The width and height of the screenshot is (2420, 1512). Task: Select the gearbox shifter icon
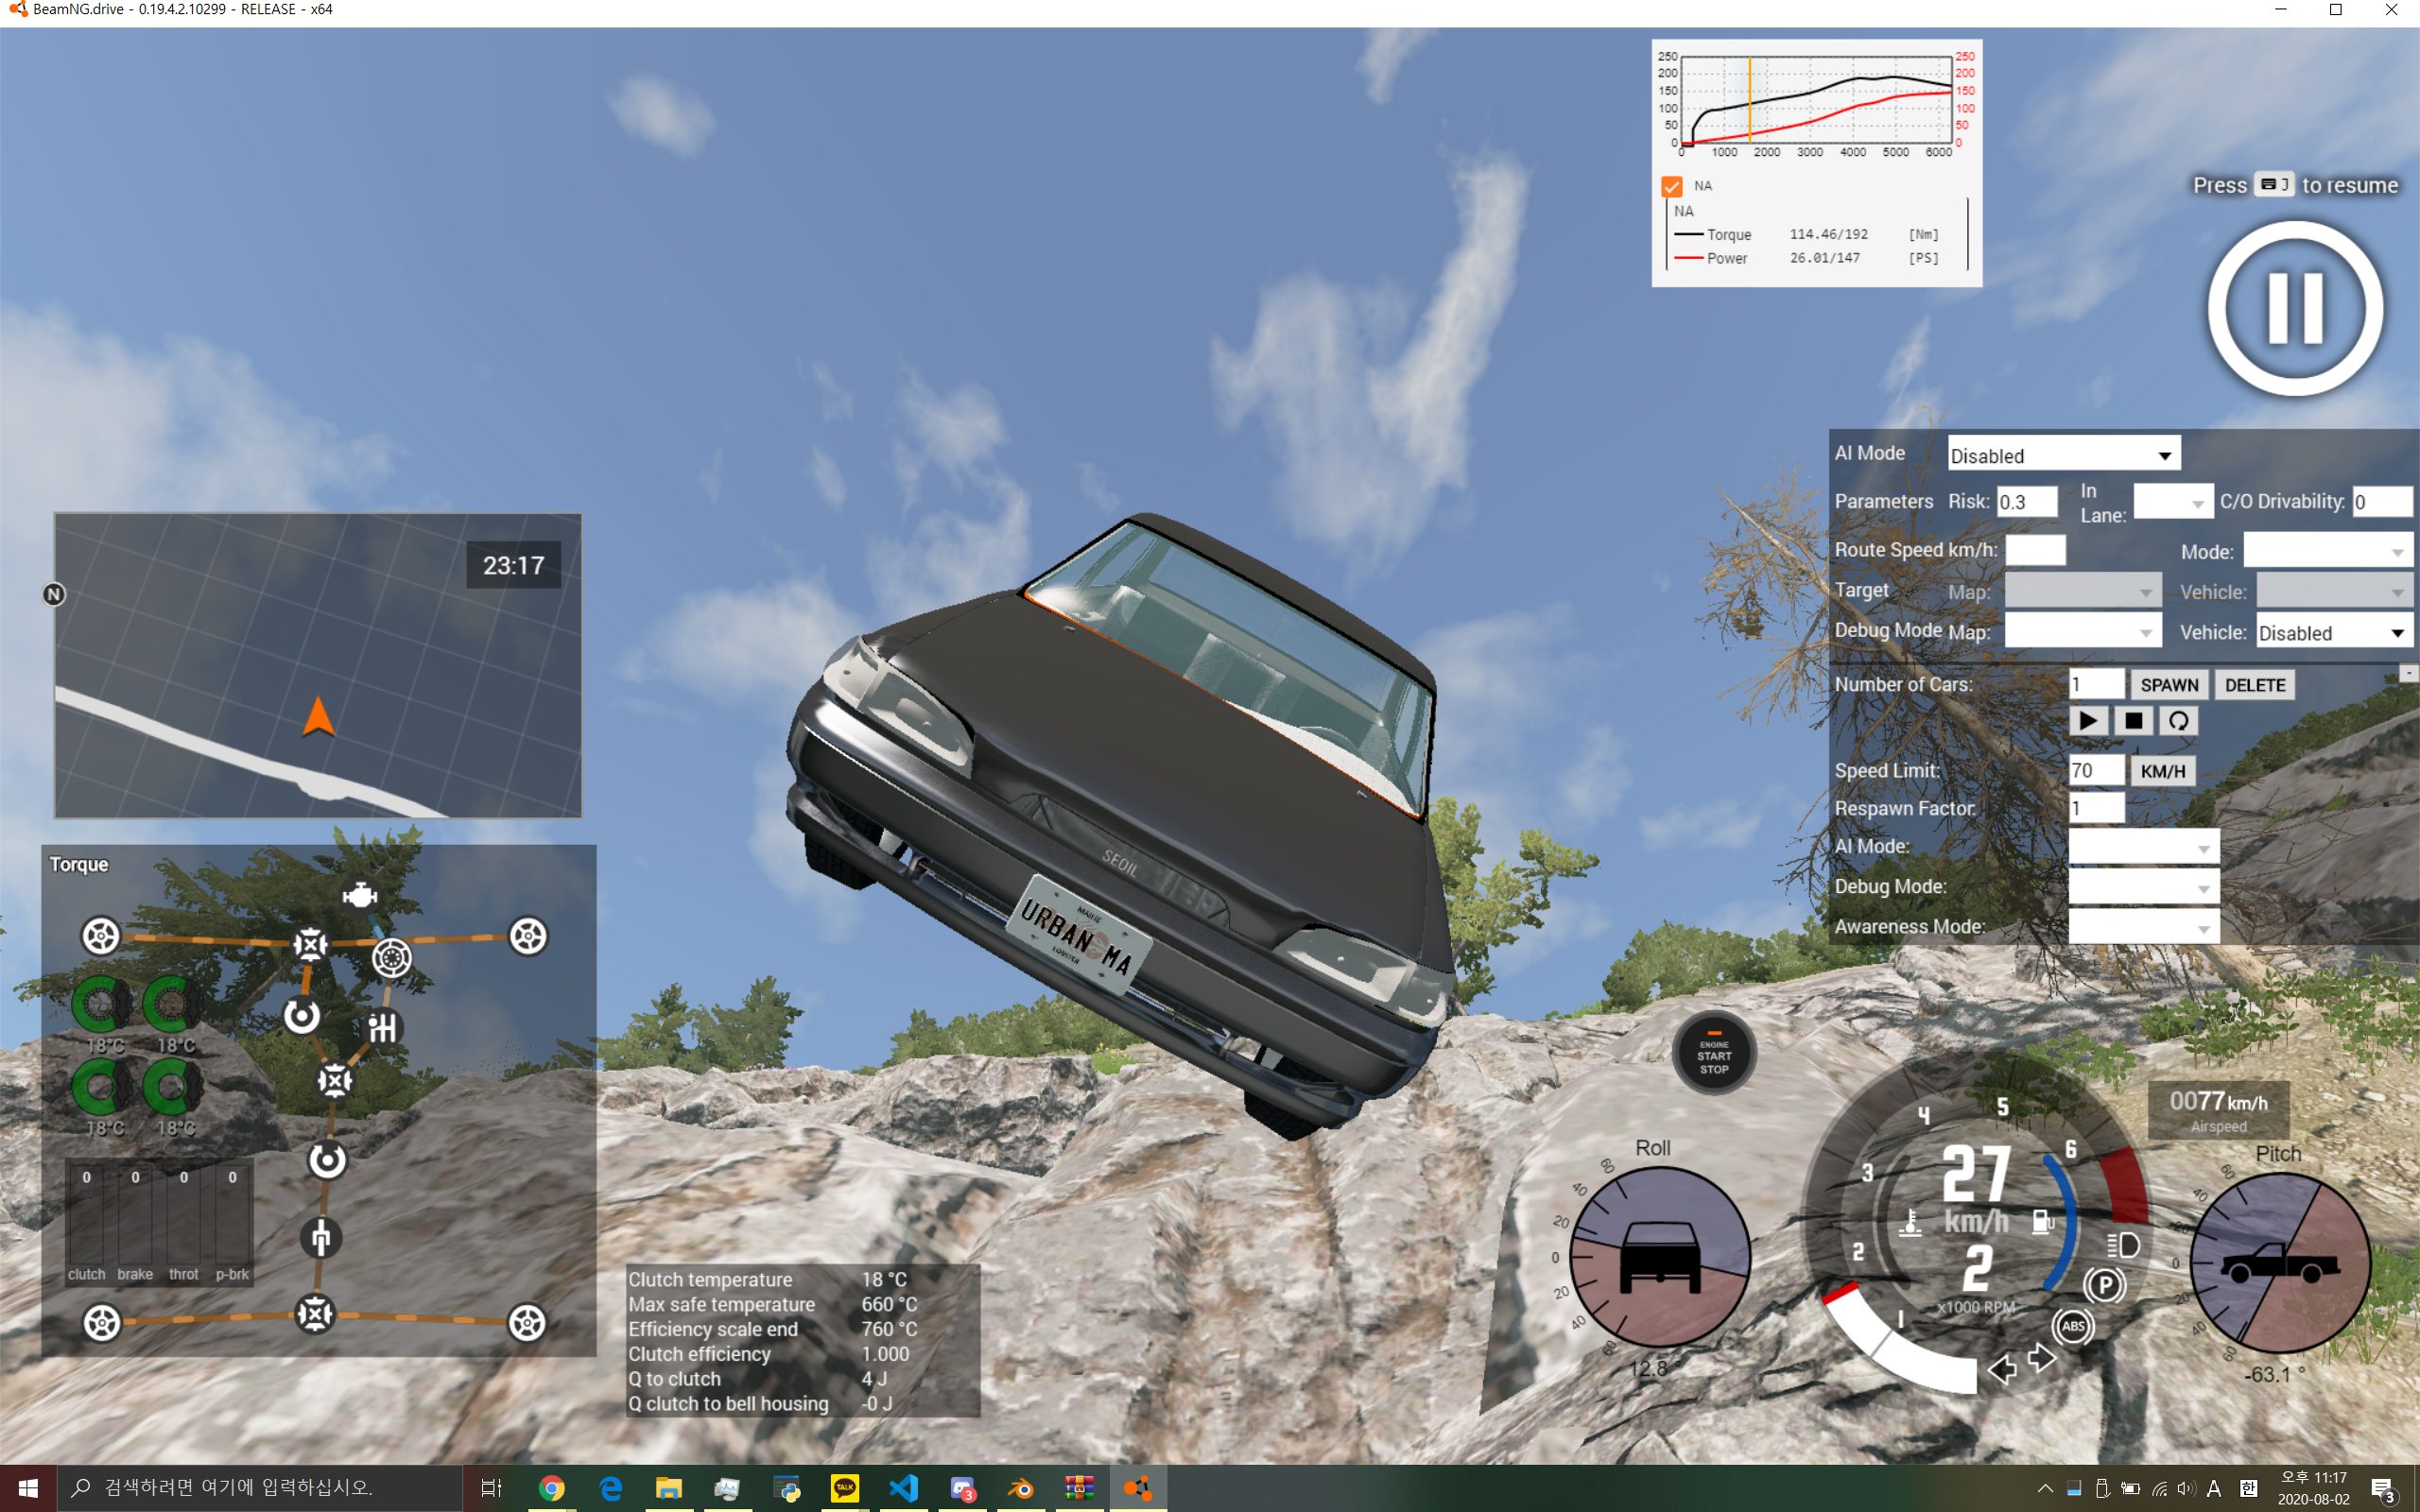383,1027
